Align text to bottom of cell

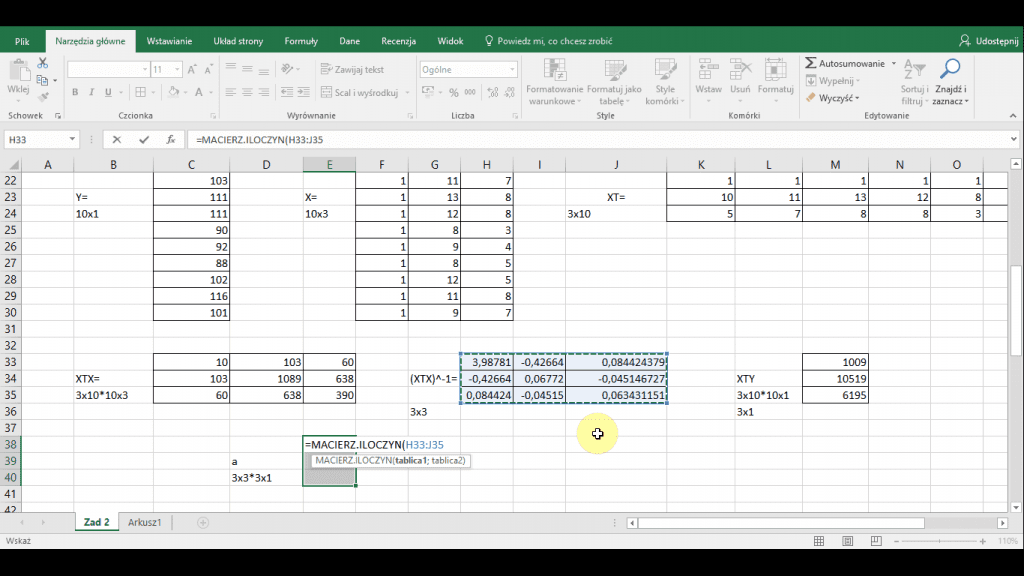click(263, 69)
